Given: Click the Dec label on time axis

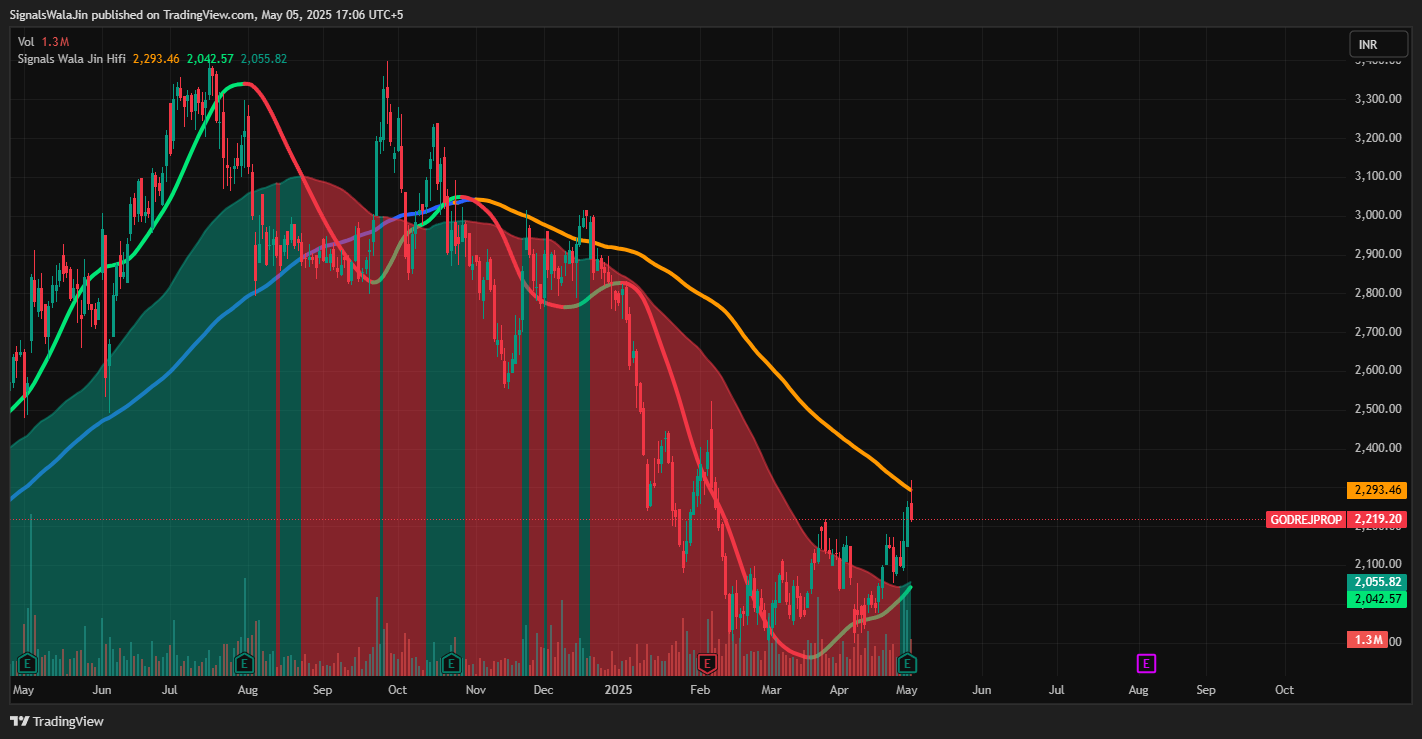Looking at the screenshot, I should tap(543, 690).
